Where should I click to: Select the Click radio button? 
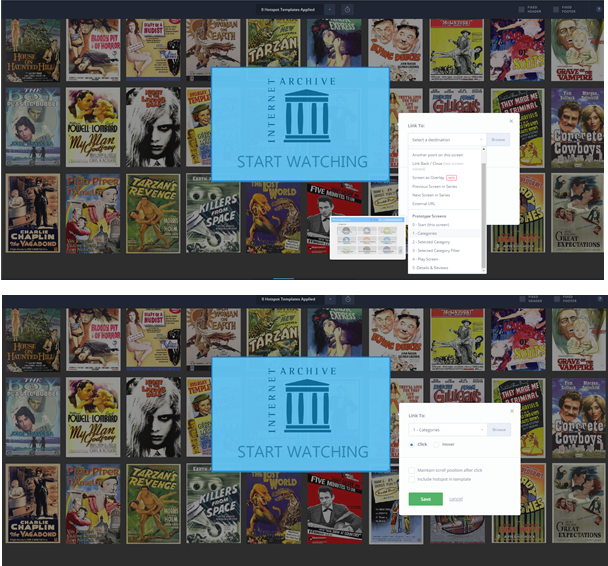[411, 445]
